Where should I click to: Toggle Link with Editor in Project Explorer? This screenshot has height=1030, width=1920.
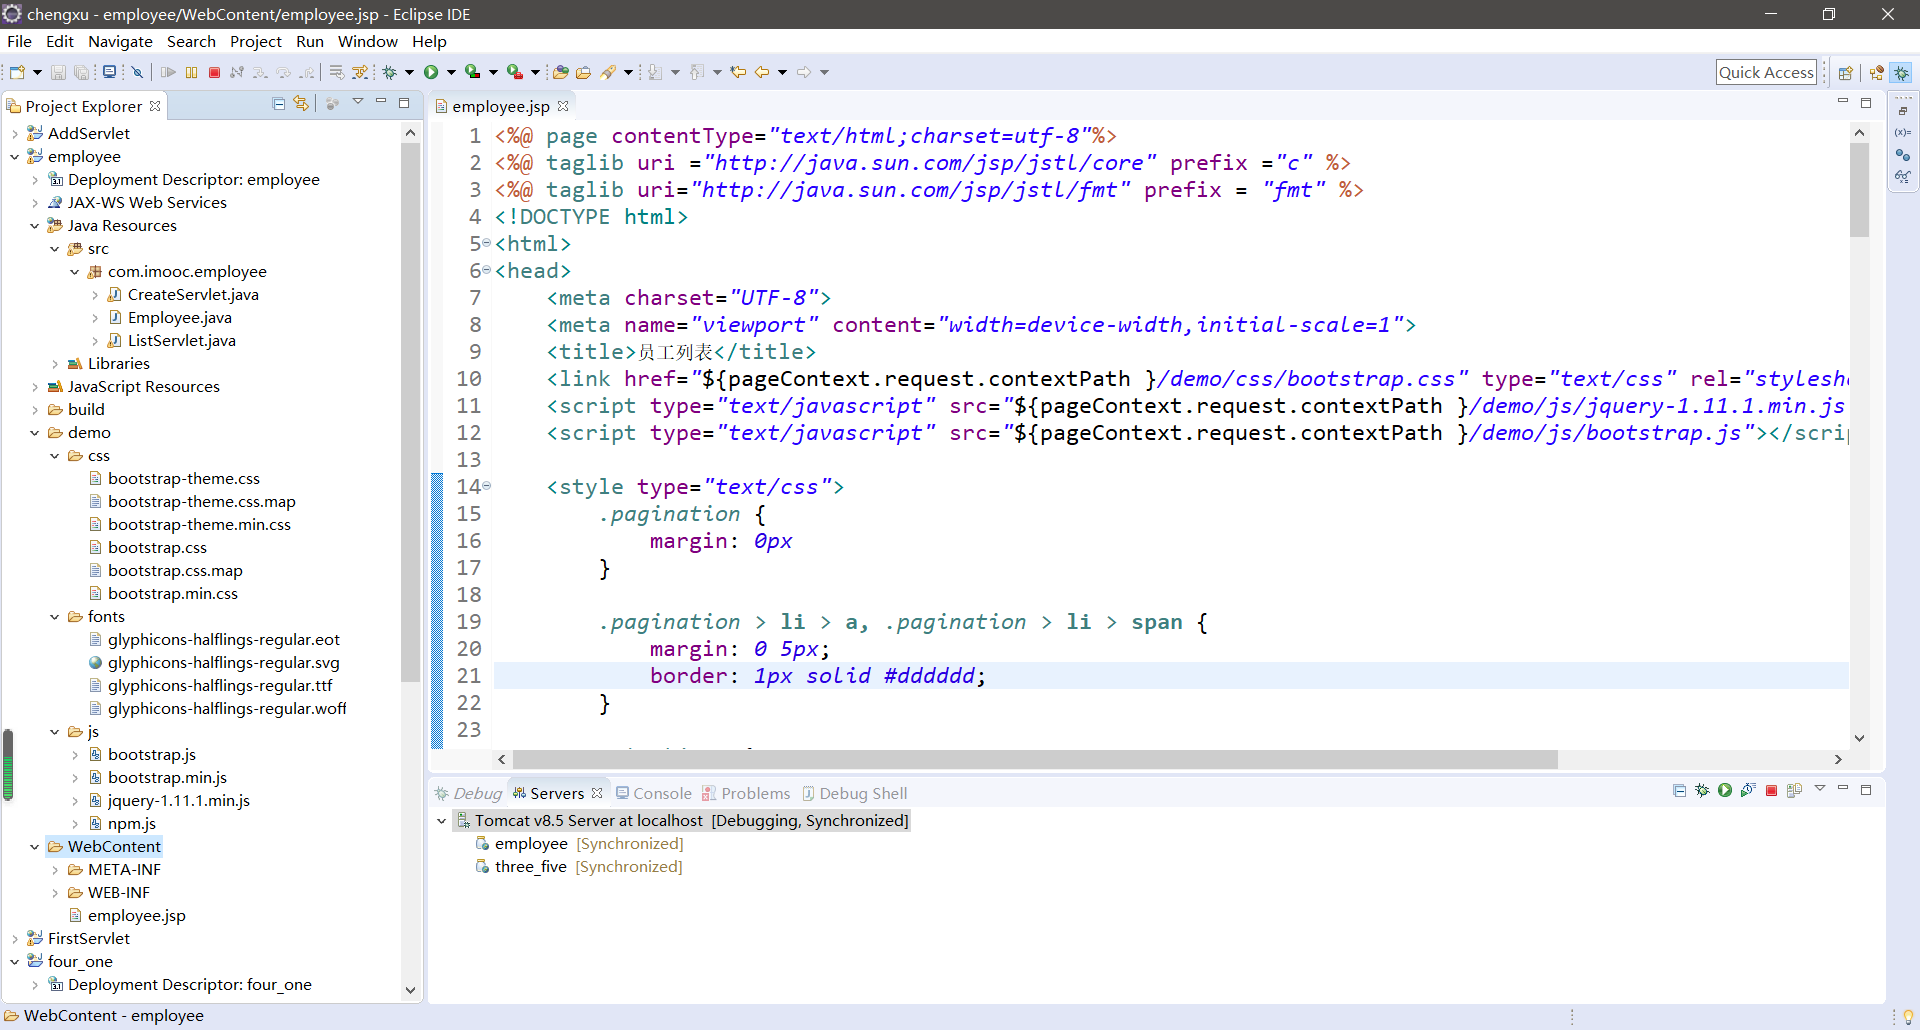tap(301, 103)
